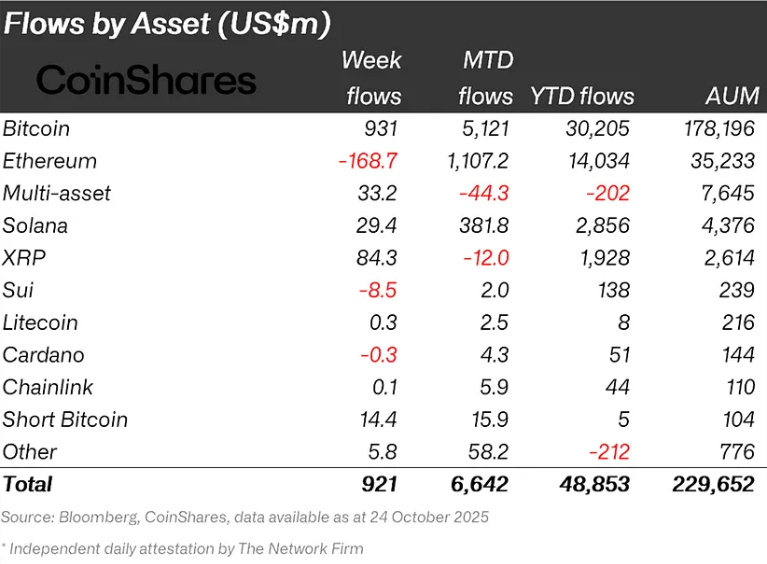Select the Ethereum row label
The image size is (767, 564).
point(50,161)
